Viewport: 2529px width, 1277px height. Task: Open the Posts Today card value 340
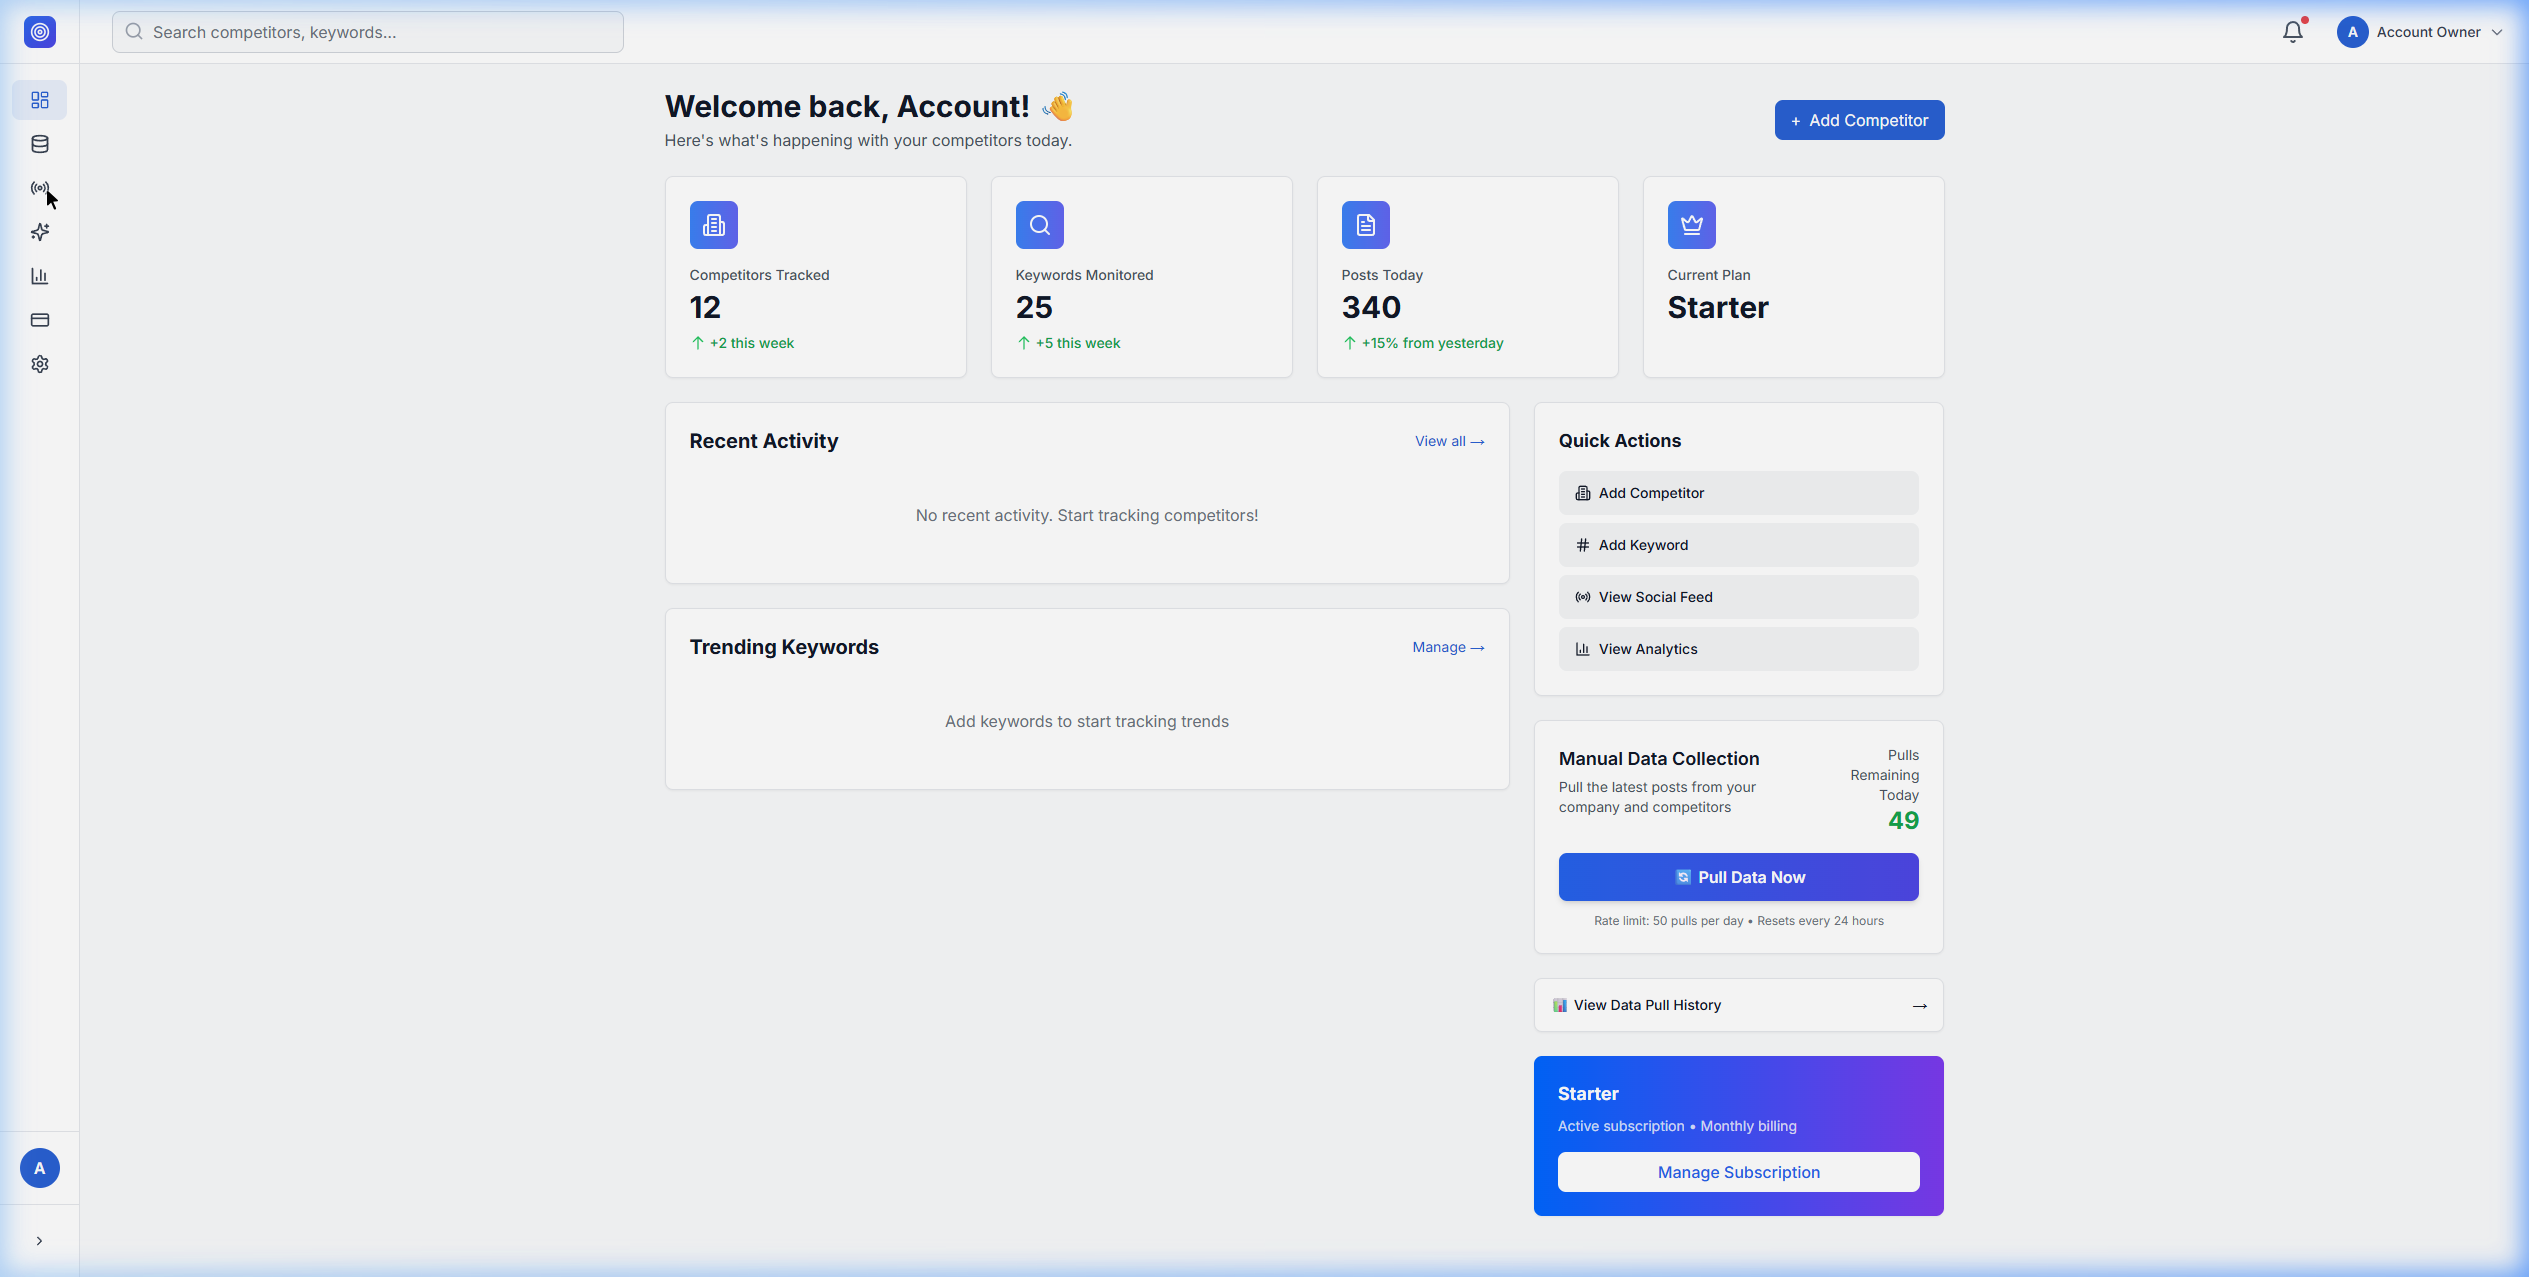pyautogui.click(x=1371, y=307)
